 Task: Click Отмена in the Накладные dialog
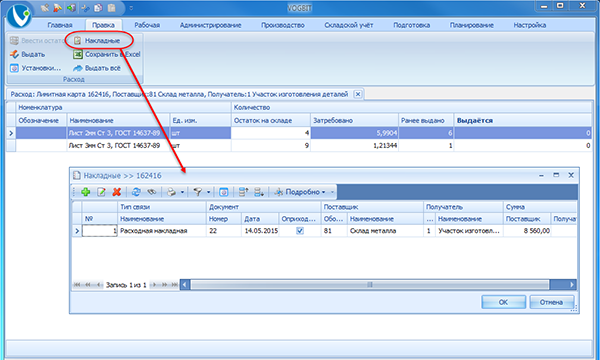pyautogui.click(x=551, y=302)
